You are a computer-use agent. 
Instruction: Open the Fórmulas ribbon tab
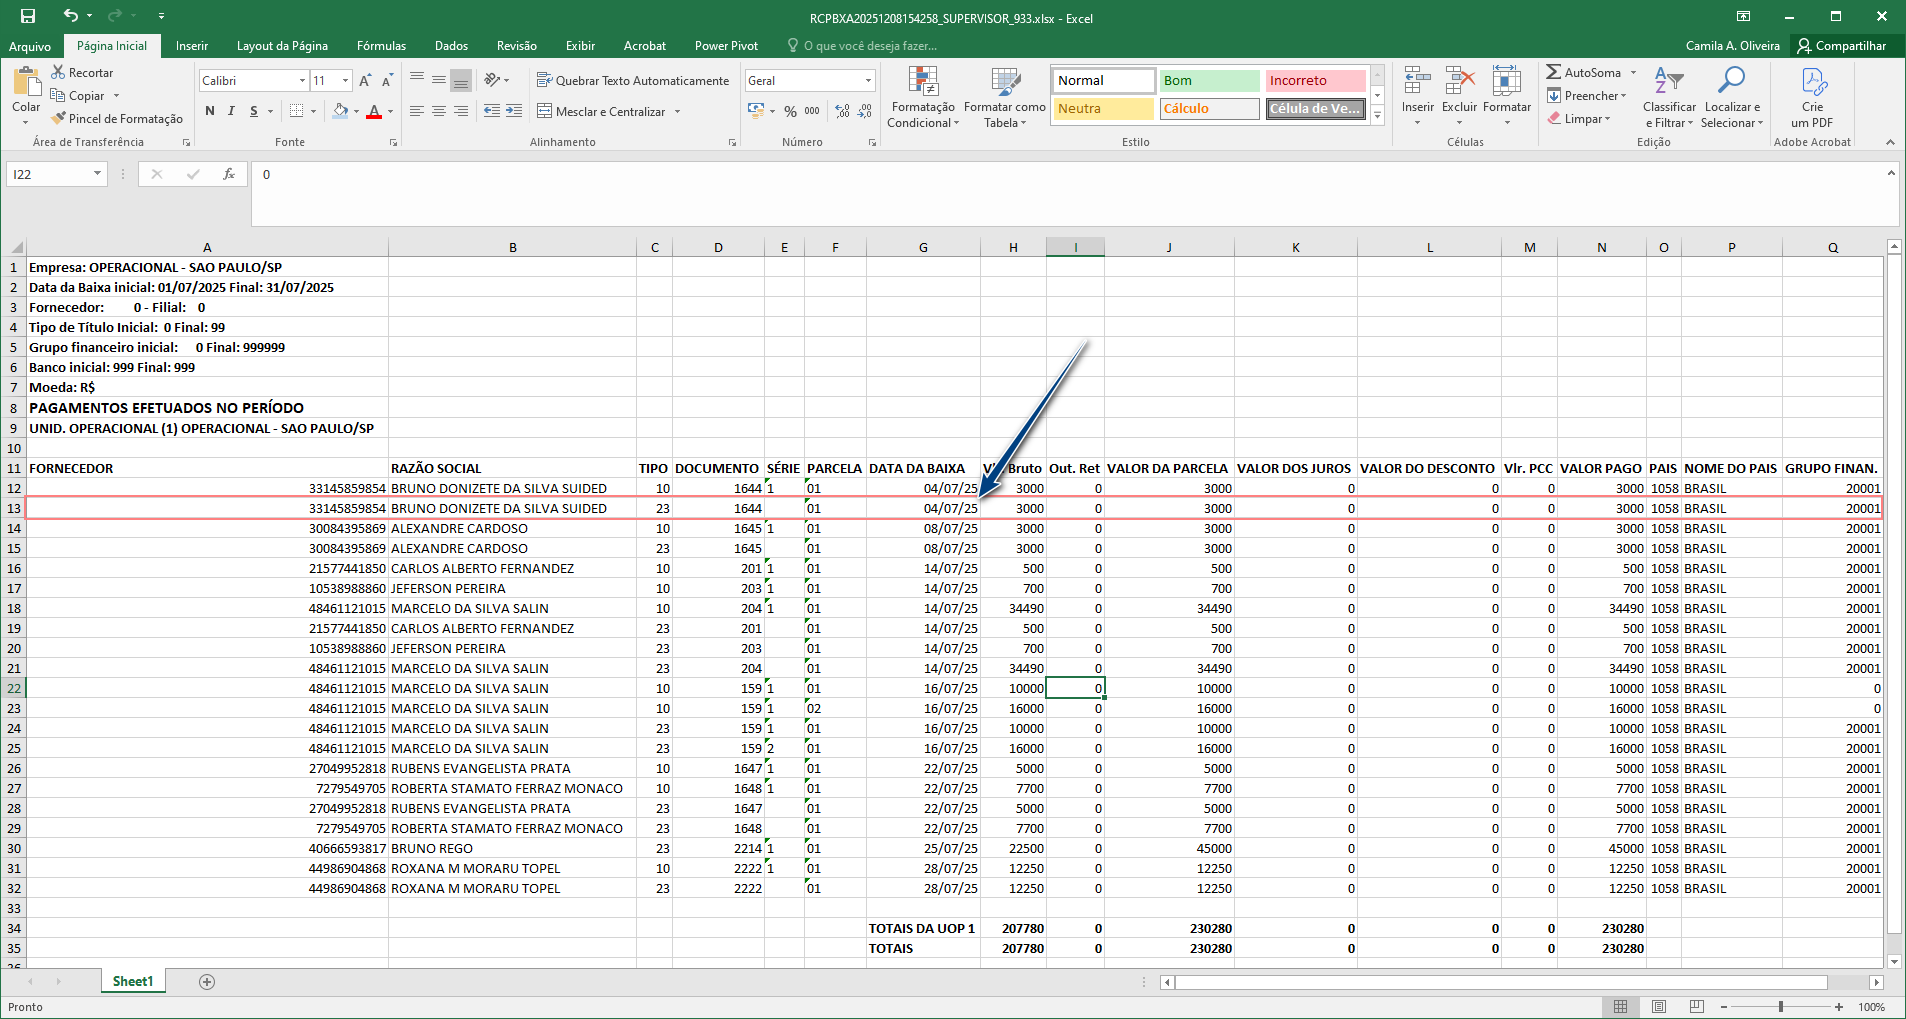pos(381,46)
